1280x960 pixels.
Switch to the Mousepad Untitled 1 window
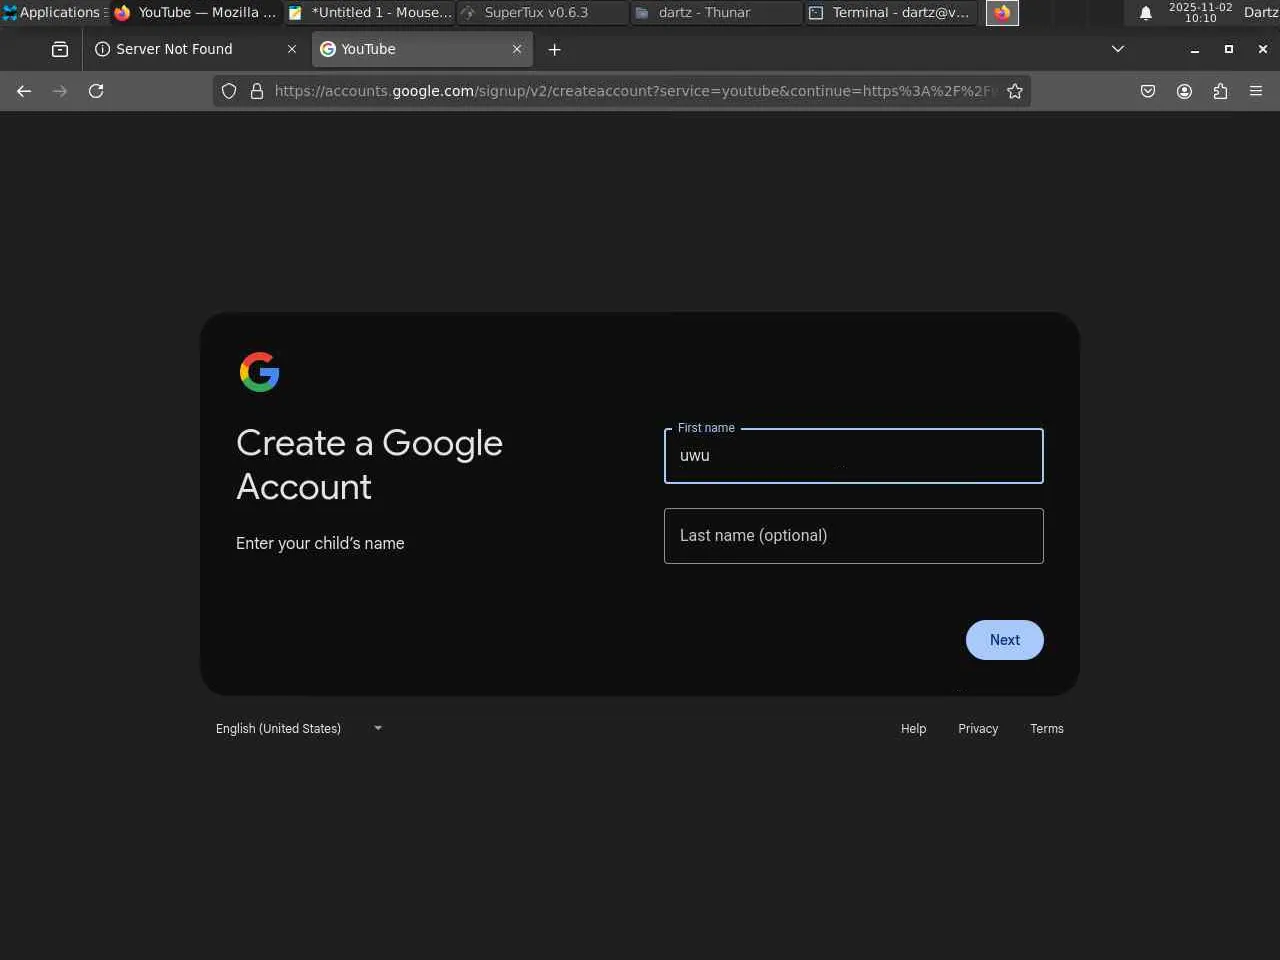(x=370, y=13)
